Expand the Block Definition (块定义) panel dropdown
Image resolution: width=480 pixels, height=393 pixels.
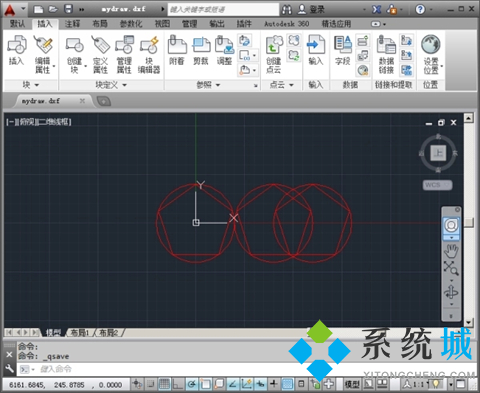point(111,85)
